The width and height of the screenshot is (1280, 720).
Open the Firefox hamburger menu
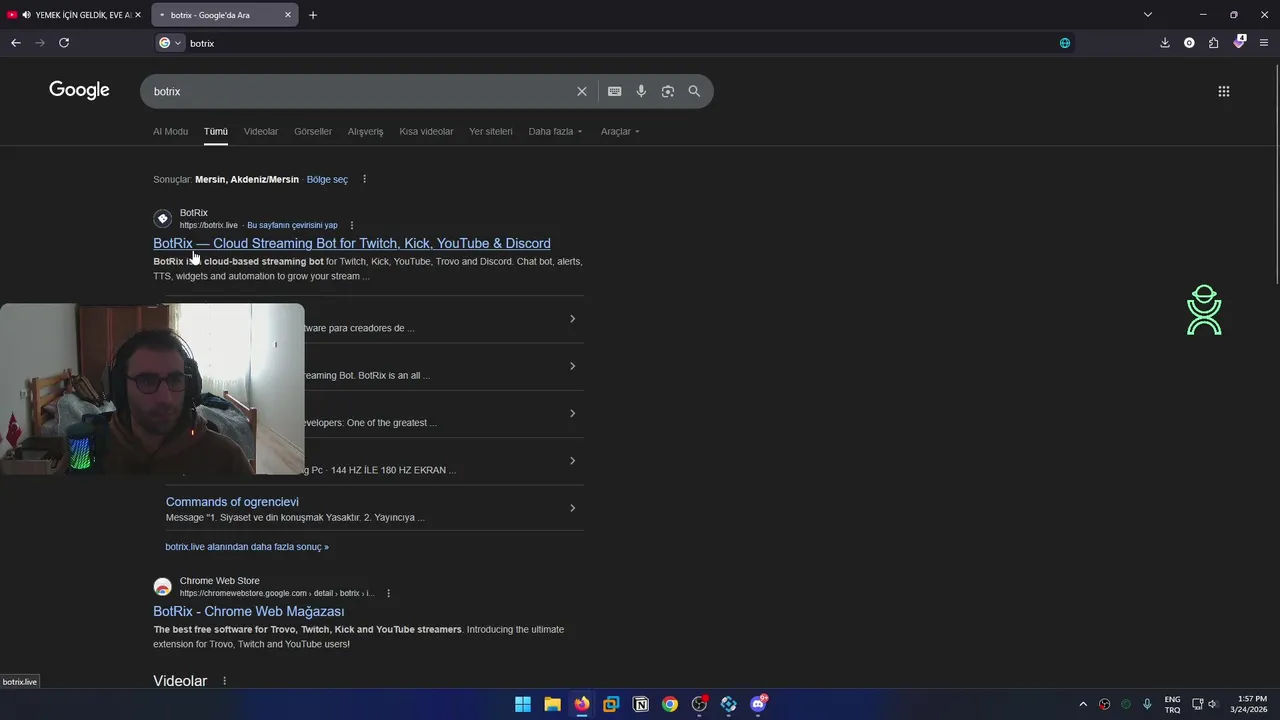1264,43
